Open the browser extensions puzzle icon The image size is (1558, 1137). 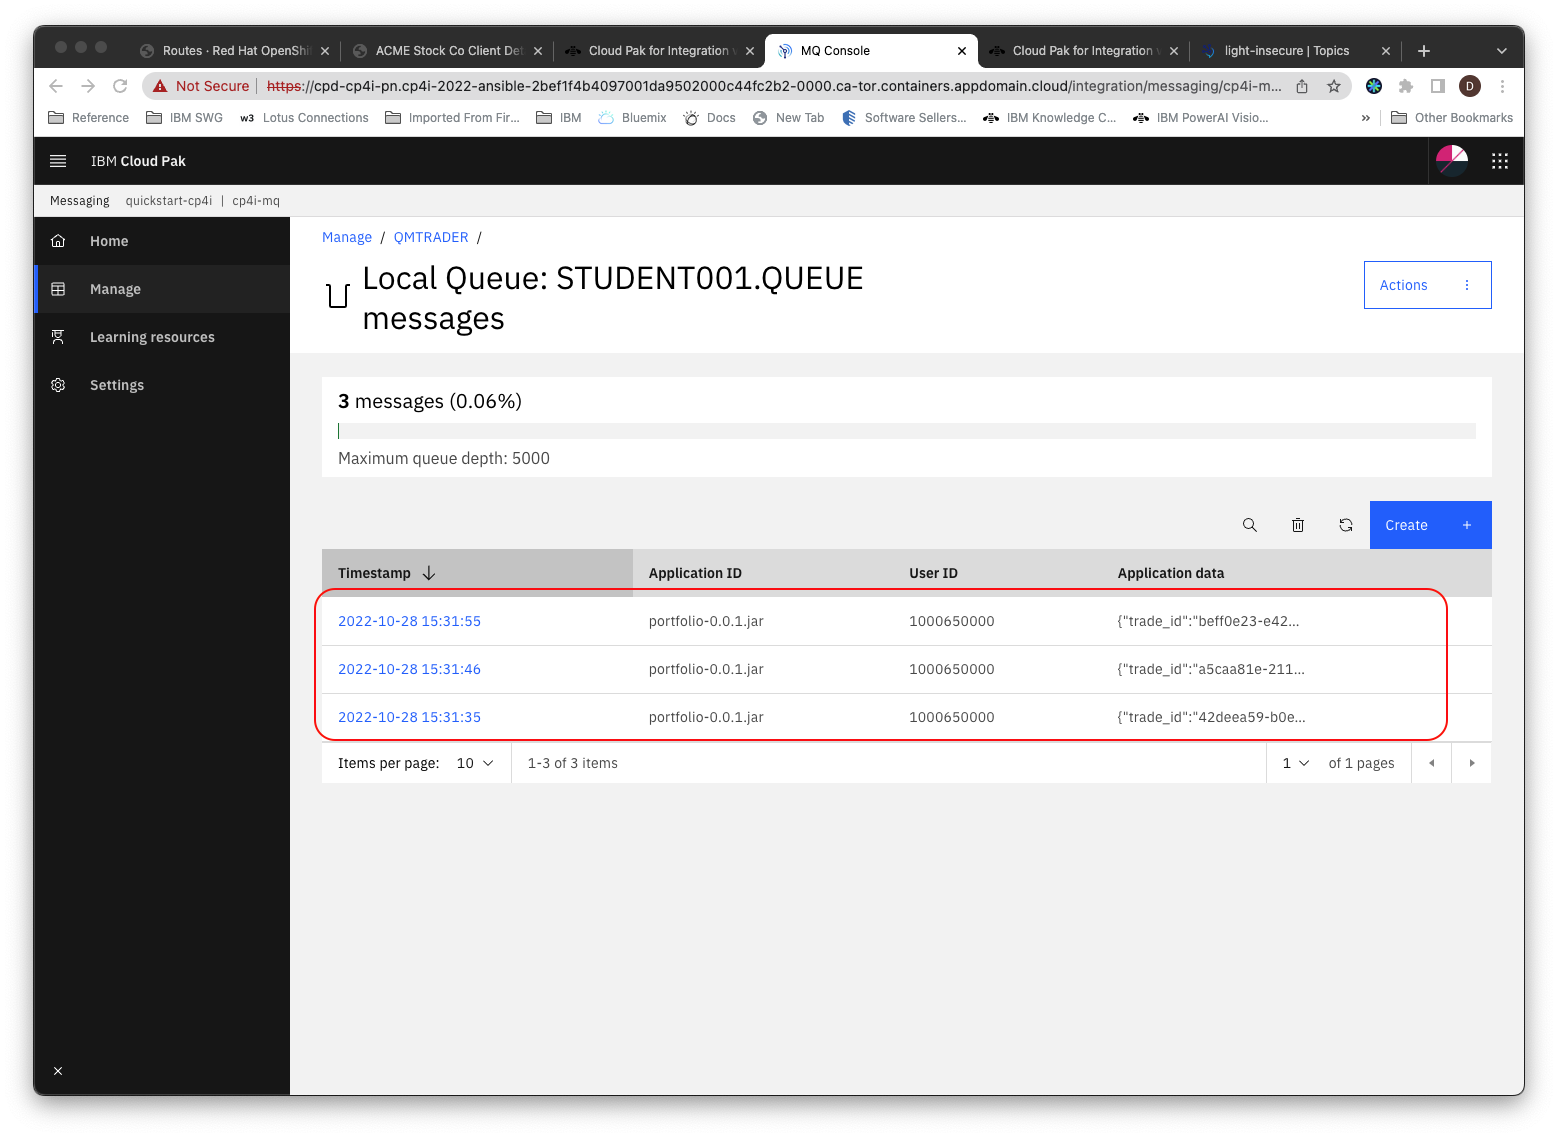click(x=1406, y=86)
